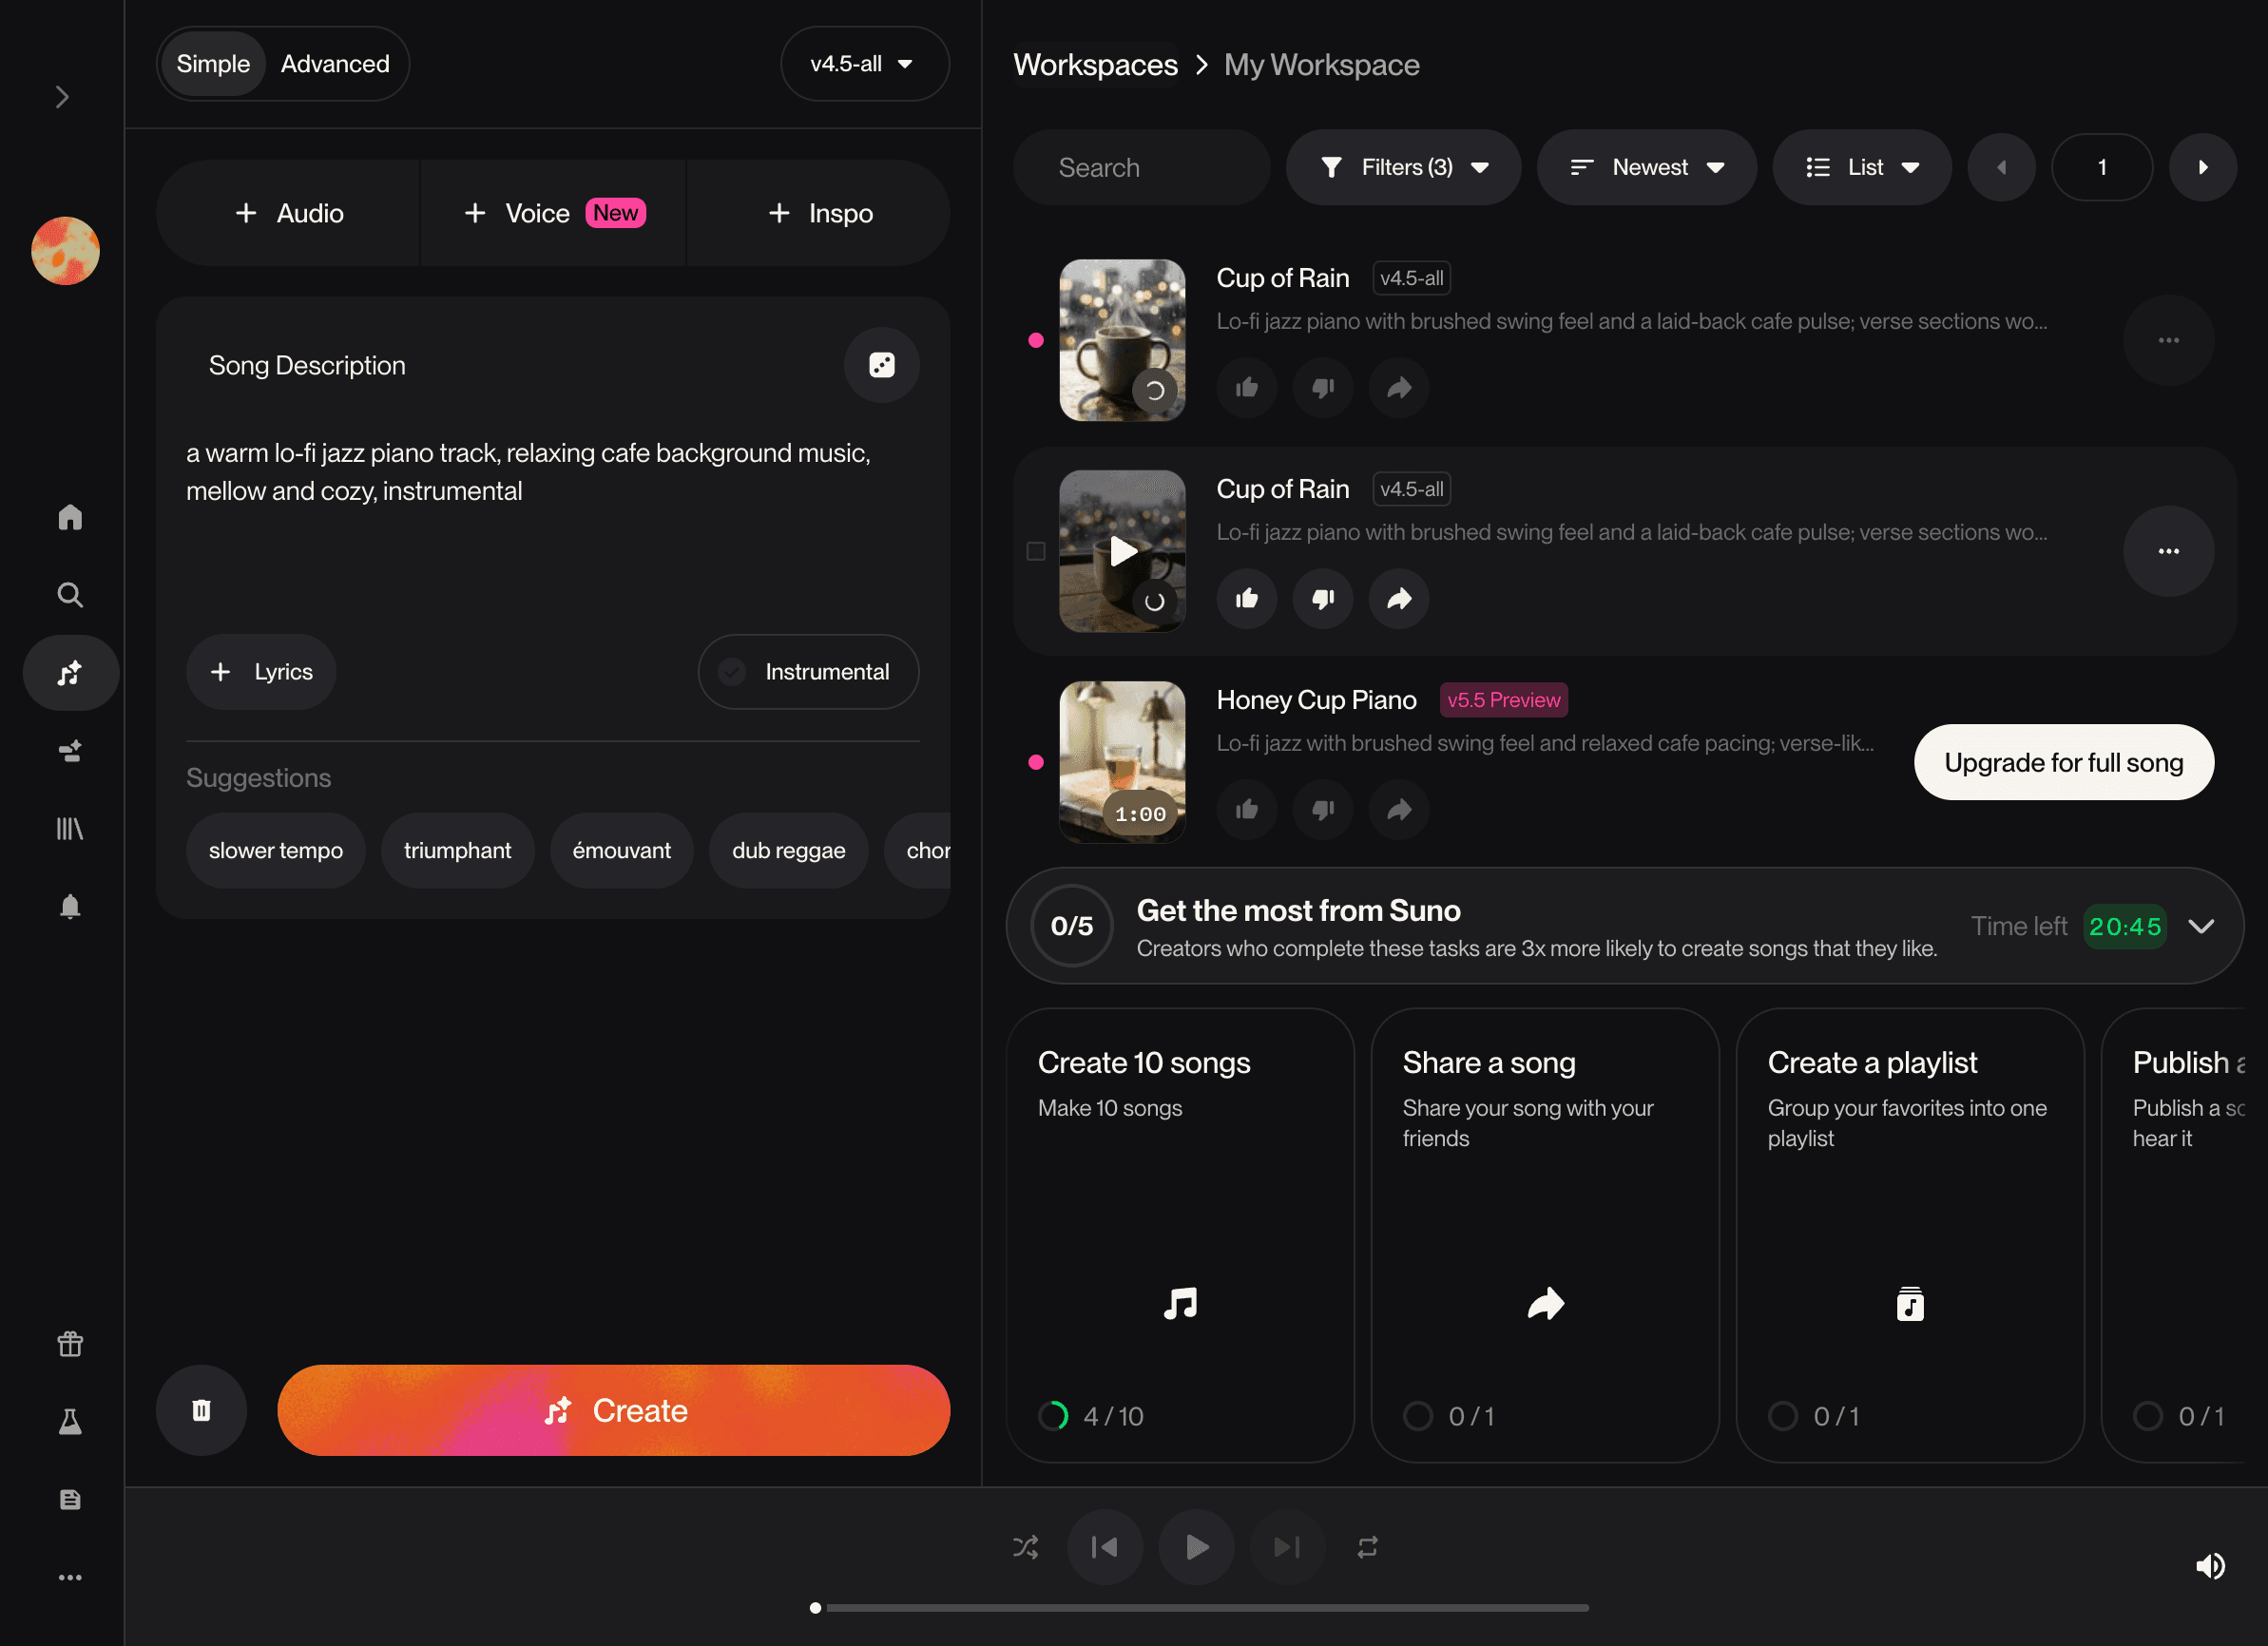Go to the previous page arrow
2268x1646 pixels.
[2001, 167]
